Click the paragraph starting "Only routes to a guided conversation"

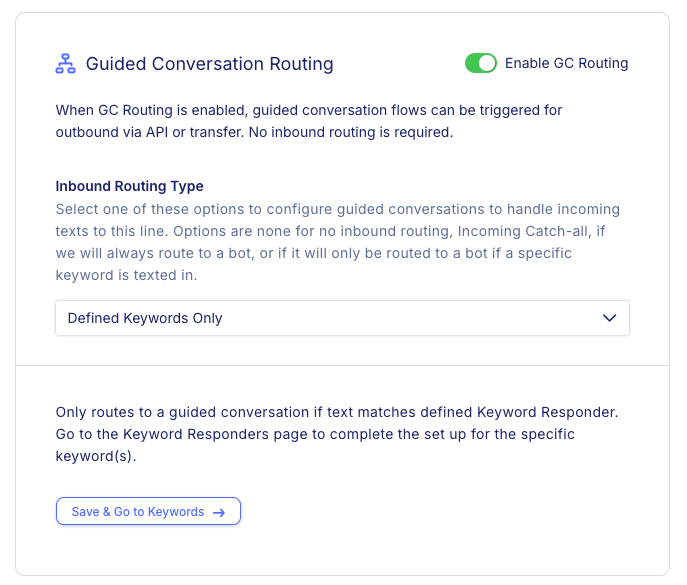pyautogui.click(x=336, y=434)
